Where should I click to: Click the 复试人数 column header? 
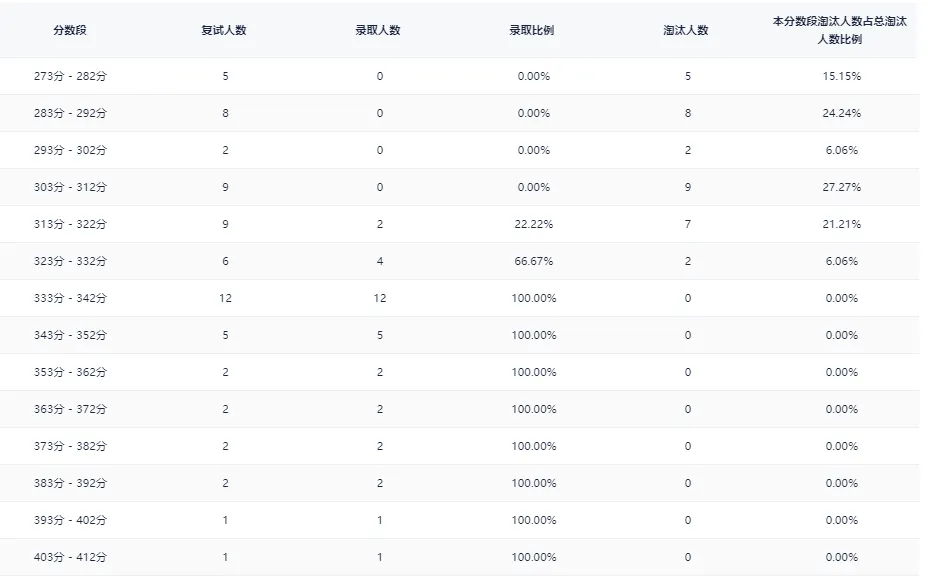coord(224,30)
